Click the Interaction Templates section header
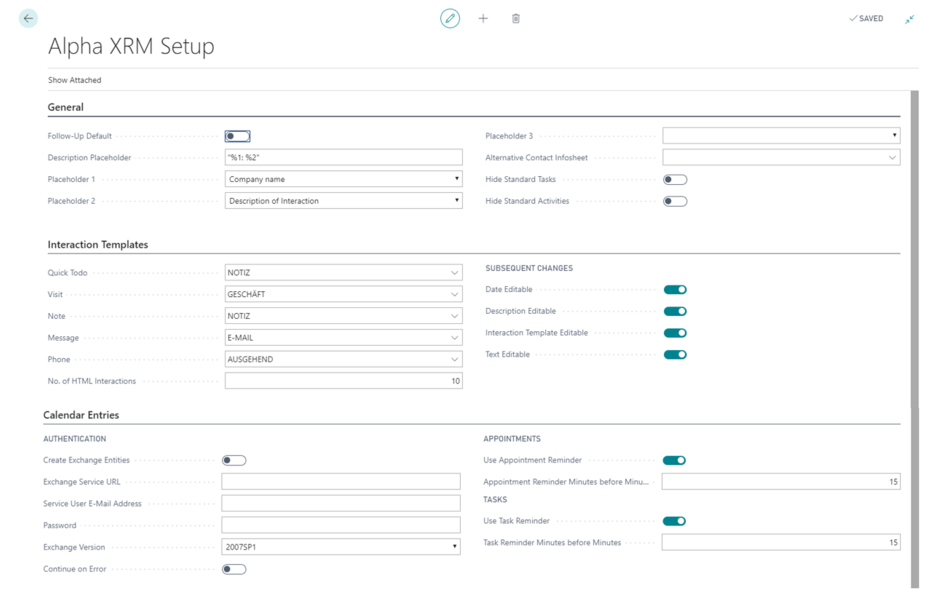940x605 pixels. pos(98,244)
